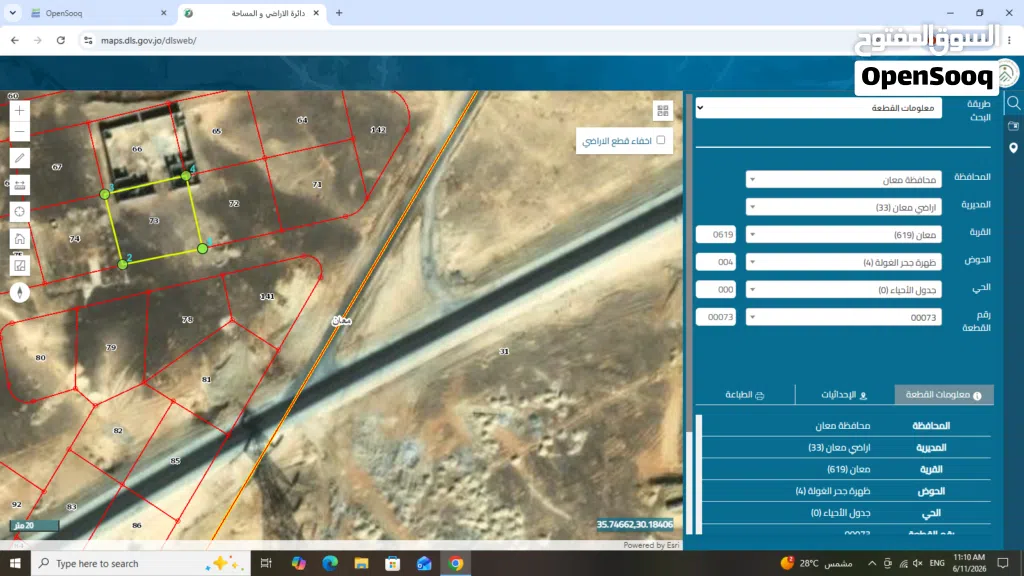Screen dimensions: 1024x576
Task: Open the search method dropdown
Action: tap(818, 108)
